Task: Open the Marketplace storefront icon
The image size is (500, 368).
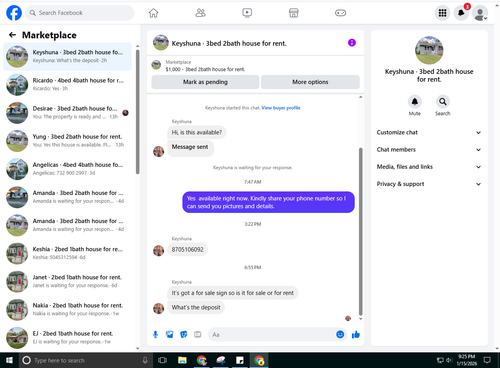Action: (x=294, y=13)
